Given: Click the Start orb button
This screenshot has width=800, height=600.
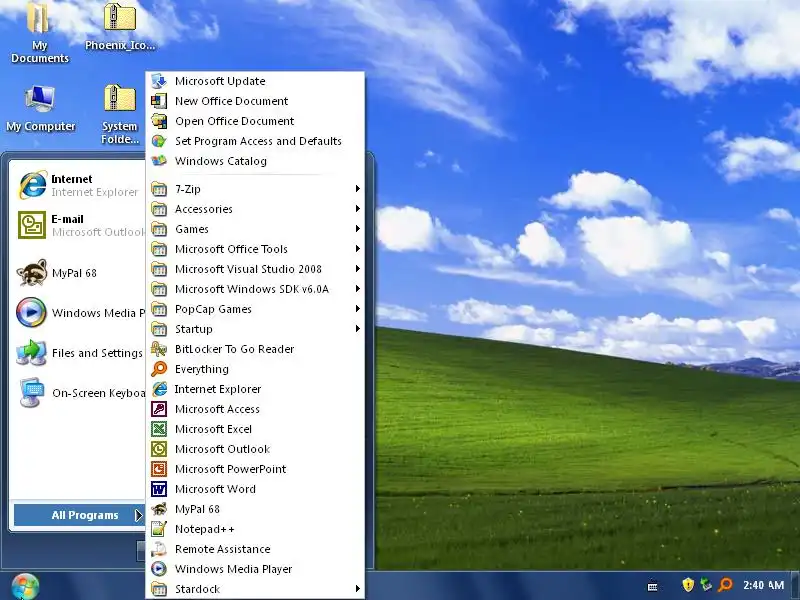Looking at the screenshot, I should point(25,586).
